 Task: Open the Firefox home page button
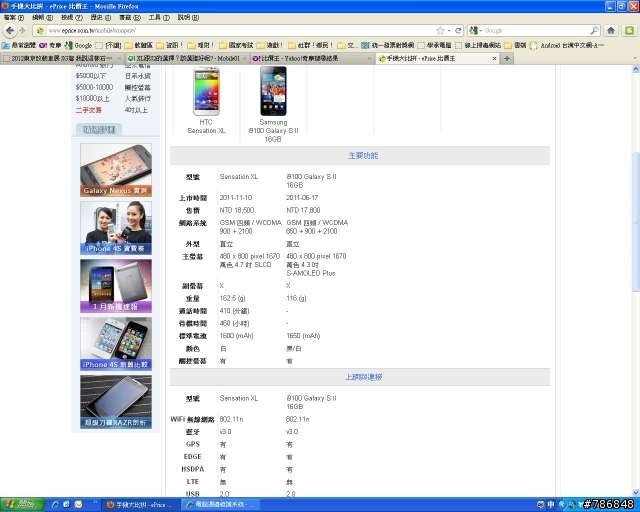coord(611,30)
